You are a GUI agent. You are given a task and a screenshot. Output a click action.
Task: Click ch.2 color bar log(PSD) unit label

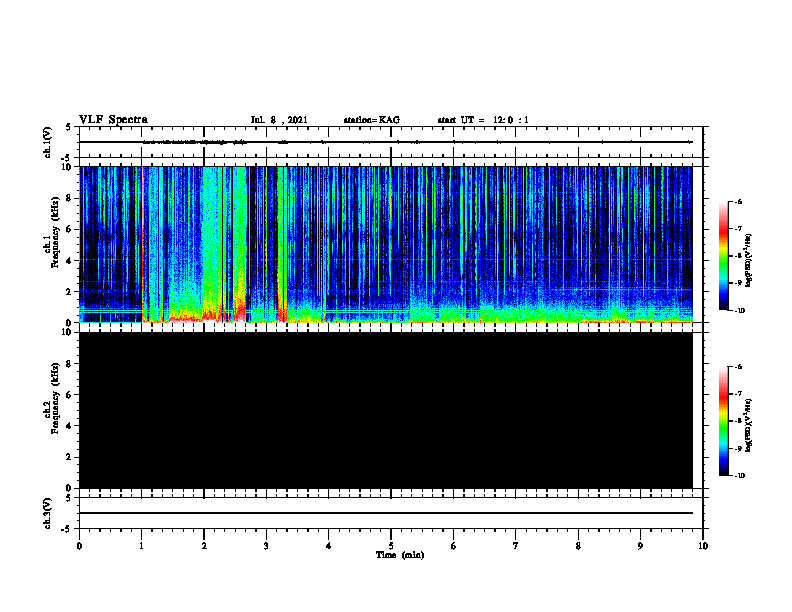(749, 425)
